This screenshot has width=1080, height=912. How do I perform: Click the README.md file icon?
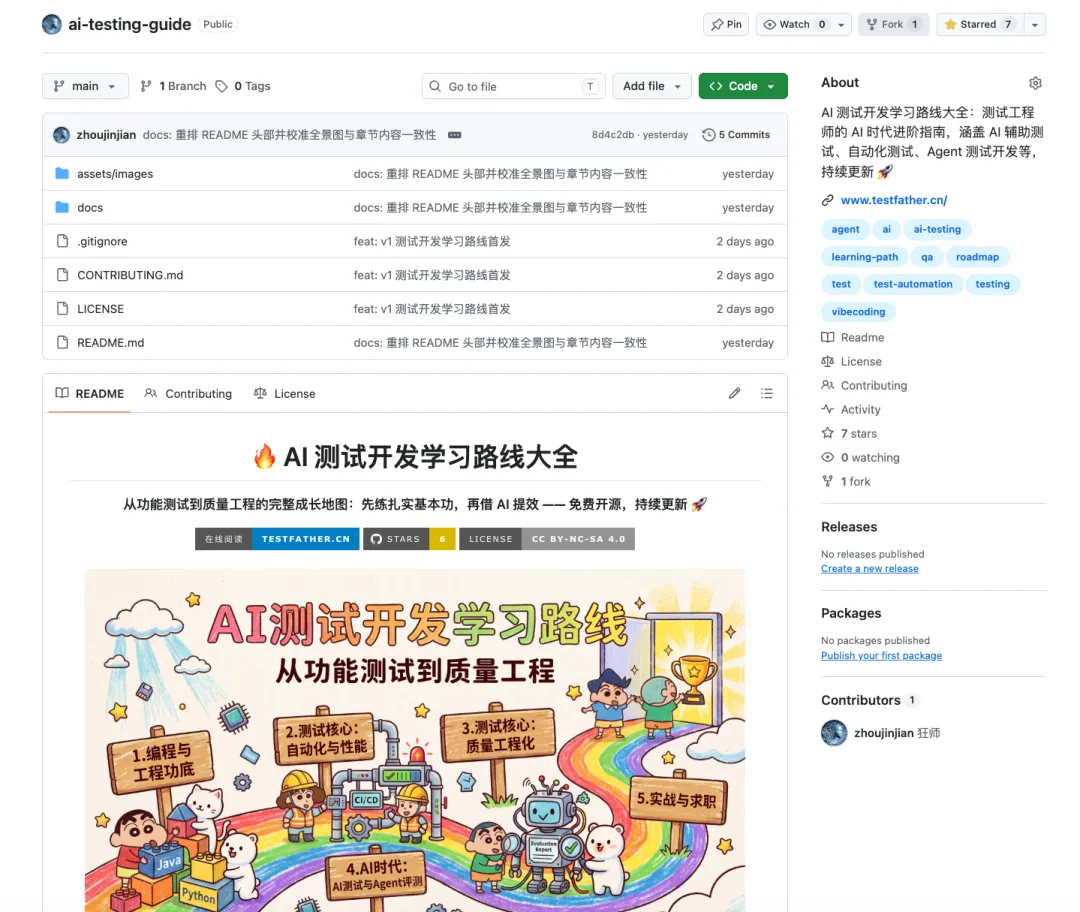(x=62, y=342)
